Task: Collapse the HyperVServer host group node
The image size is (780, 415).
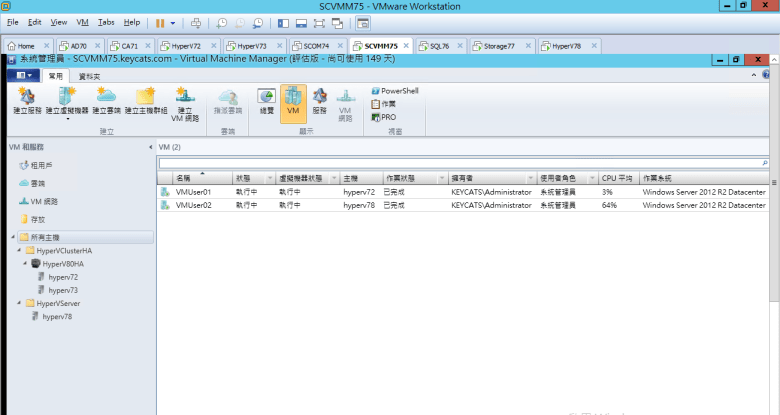Action: tap(20, 302)
